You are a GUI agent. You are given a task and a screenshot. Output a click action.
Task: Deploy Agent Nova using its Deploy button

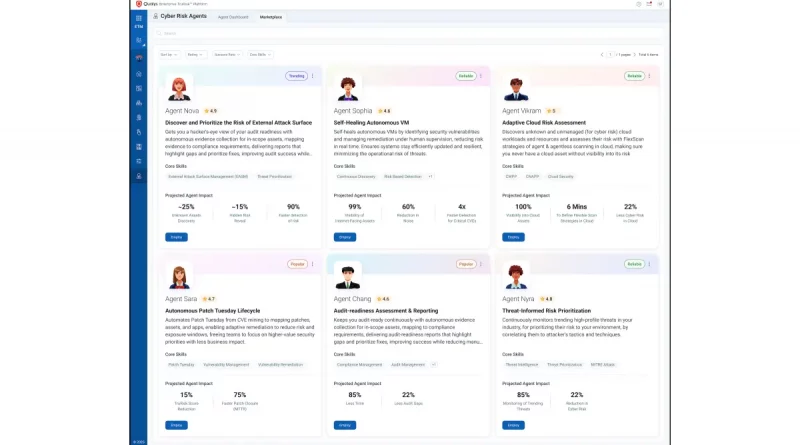[x=176, y=237]
